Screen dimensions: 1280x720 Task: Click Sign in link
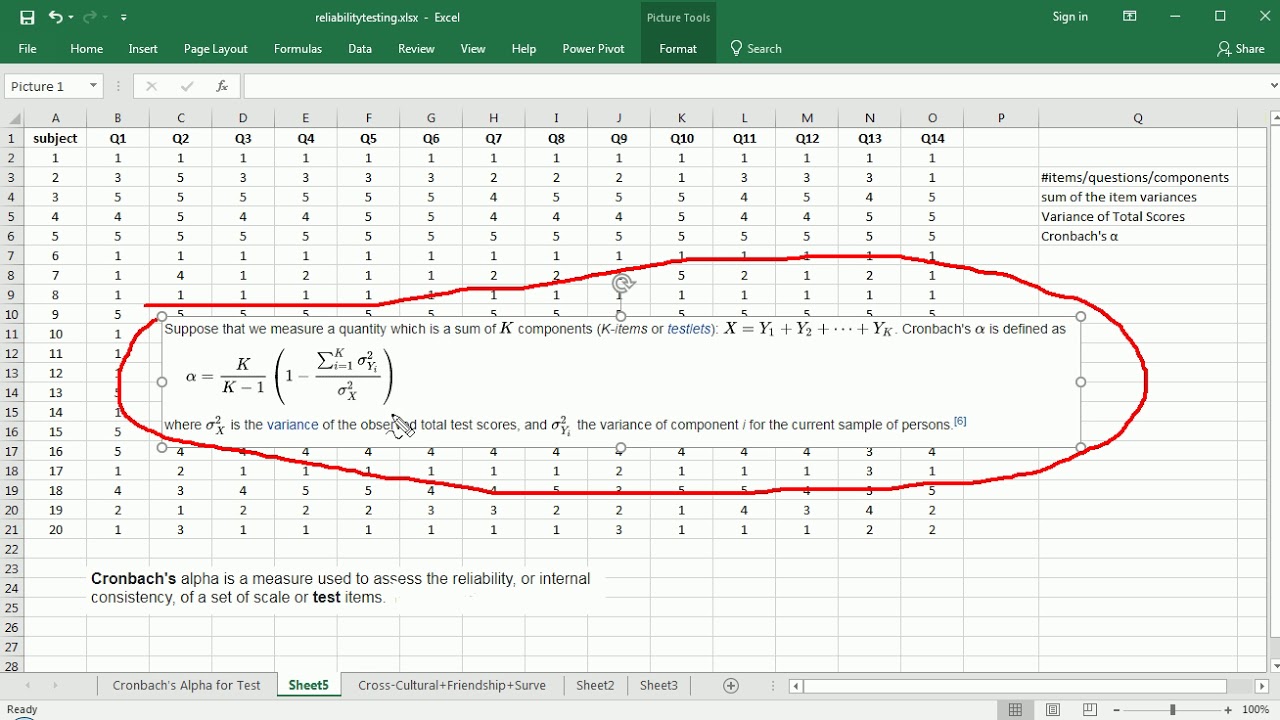coord(1070,16)
